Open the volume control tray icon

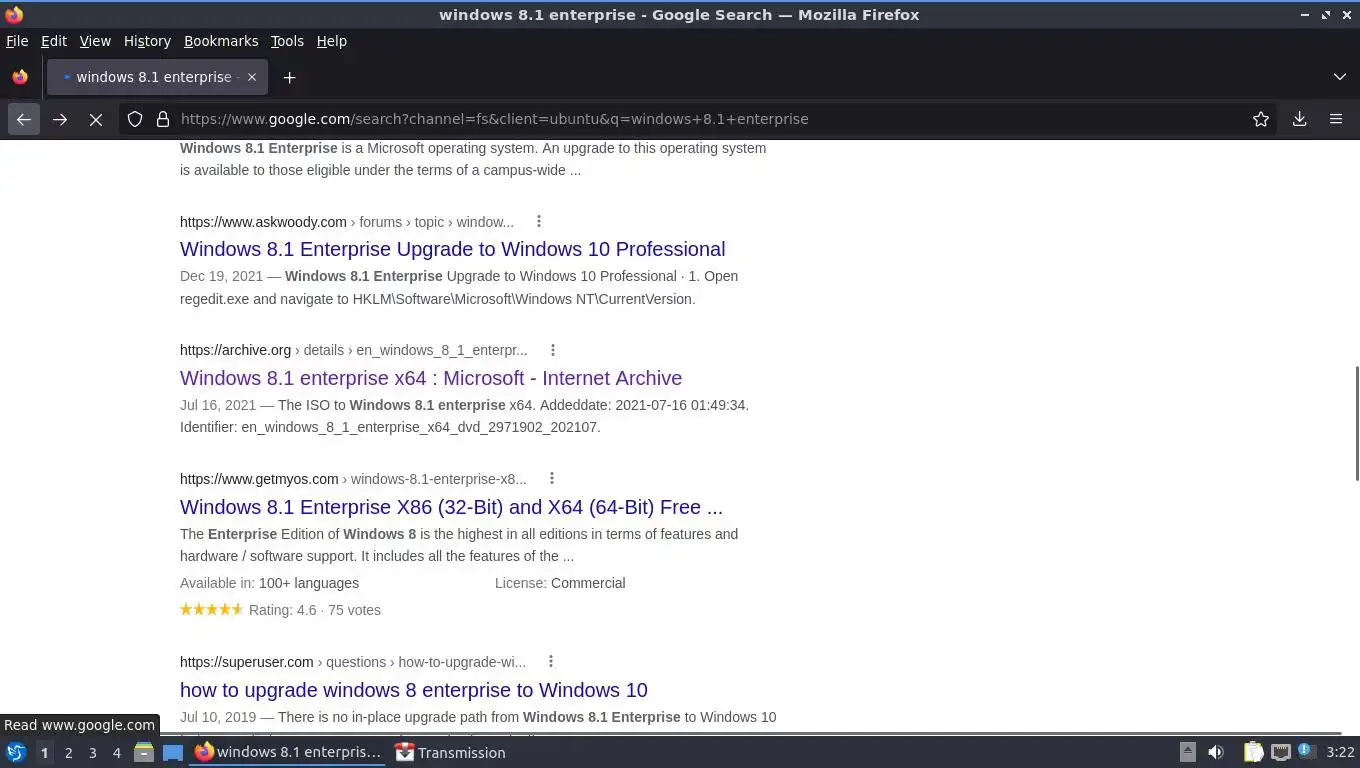(x=1216, y=753)
